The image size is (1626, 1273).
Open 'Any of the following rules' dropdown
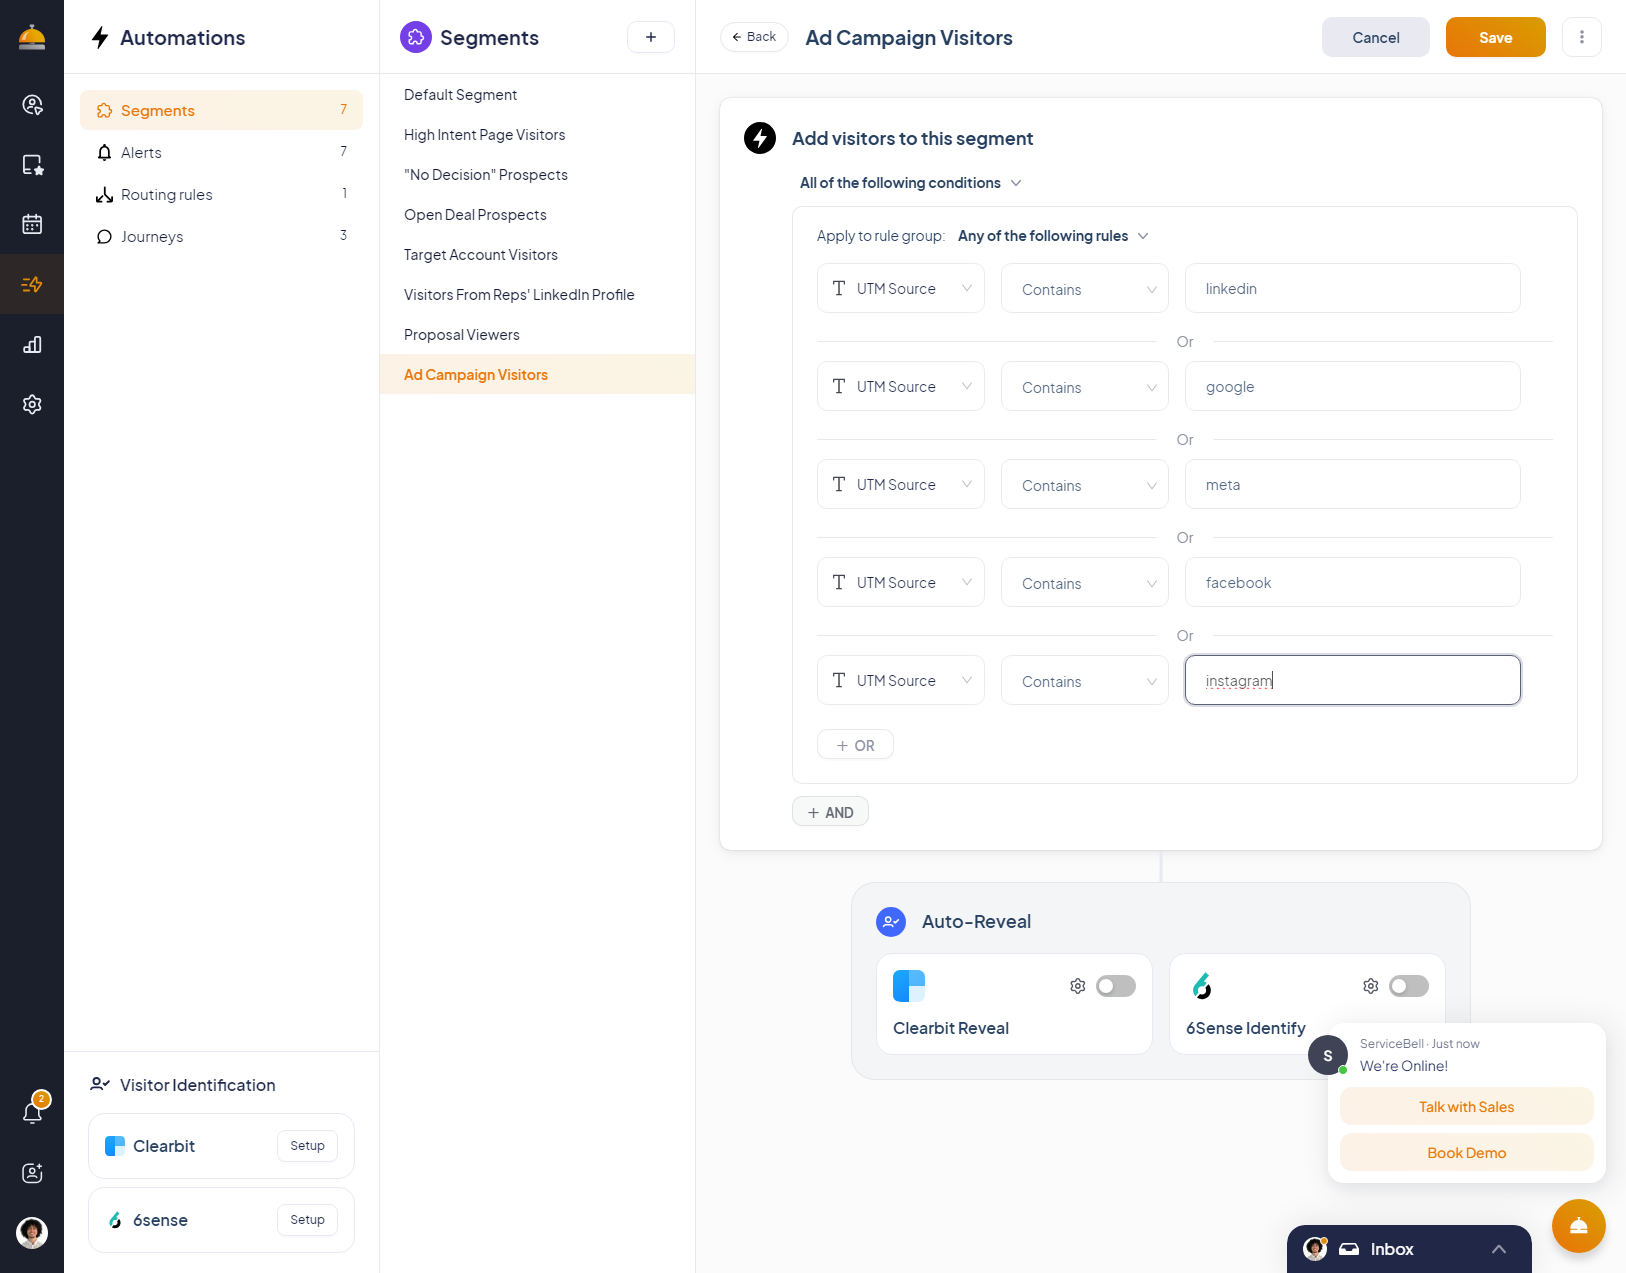click(x=1053, y=236)
